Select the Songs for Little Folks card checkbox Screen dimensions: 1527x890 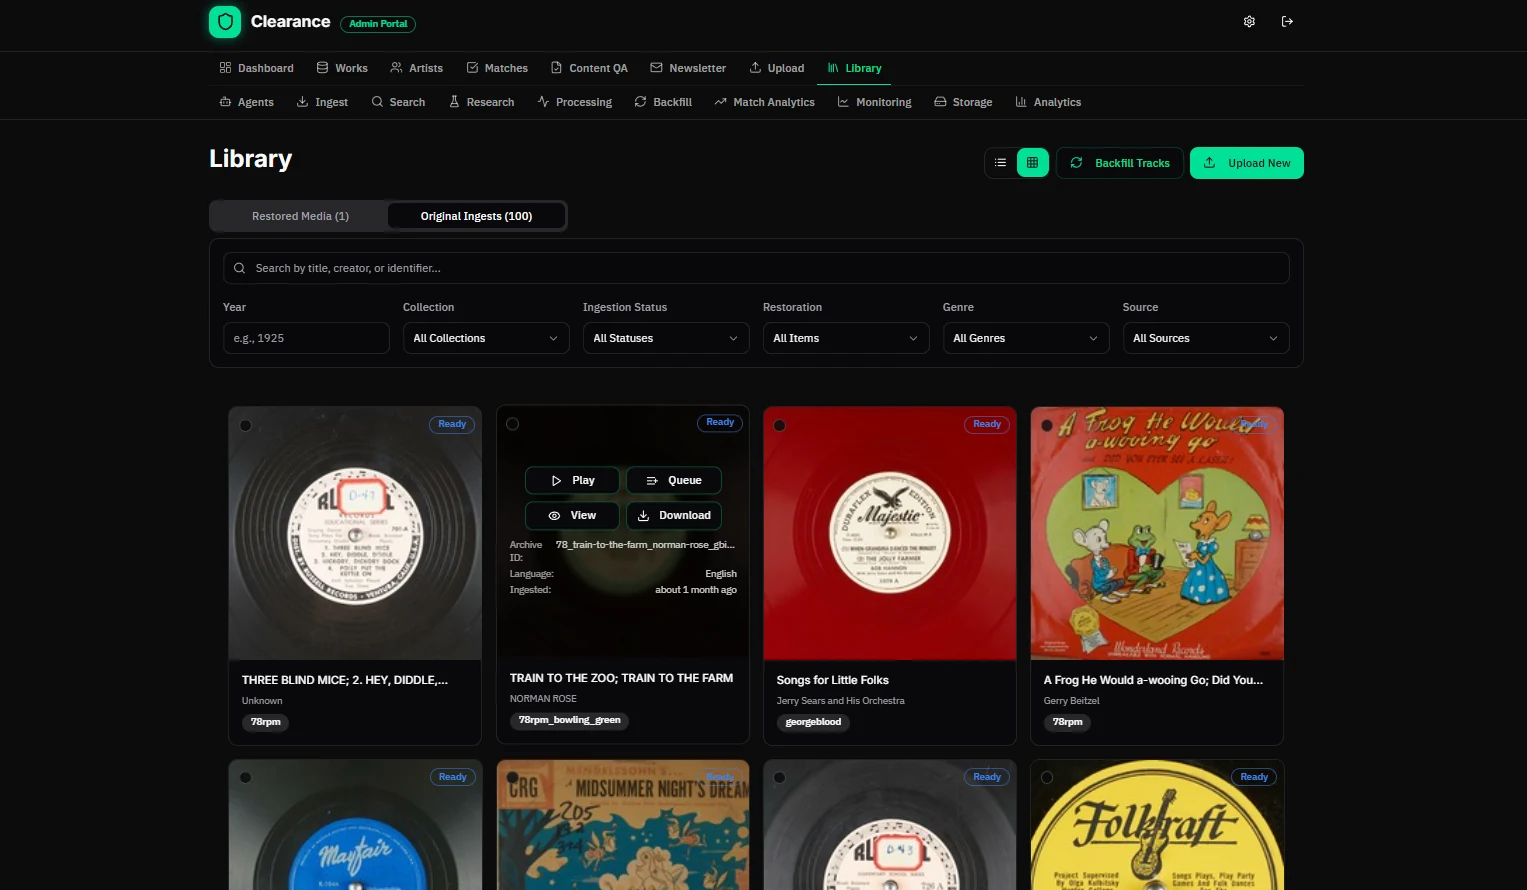tap(780, 425)
